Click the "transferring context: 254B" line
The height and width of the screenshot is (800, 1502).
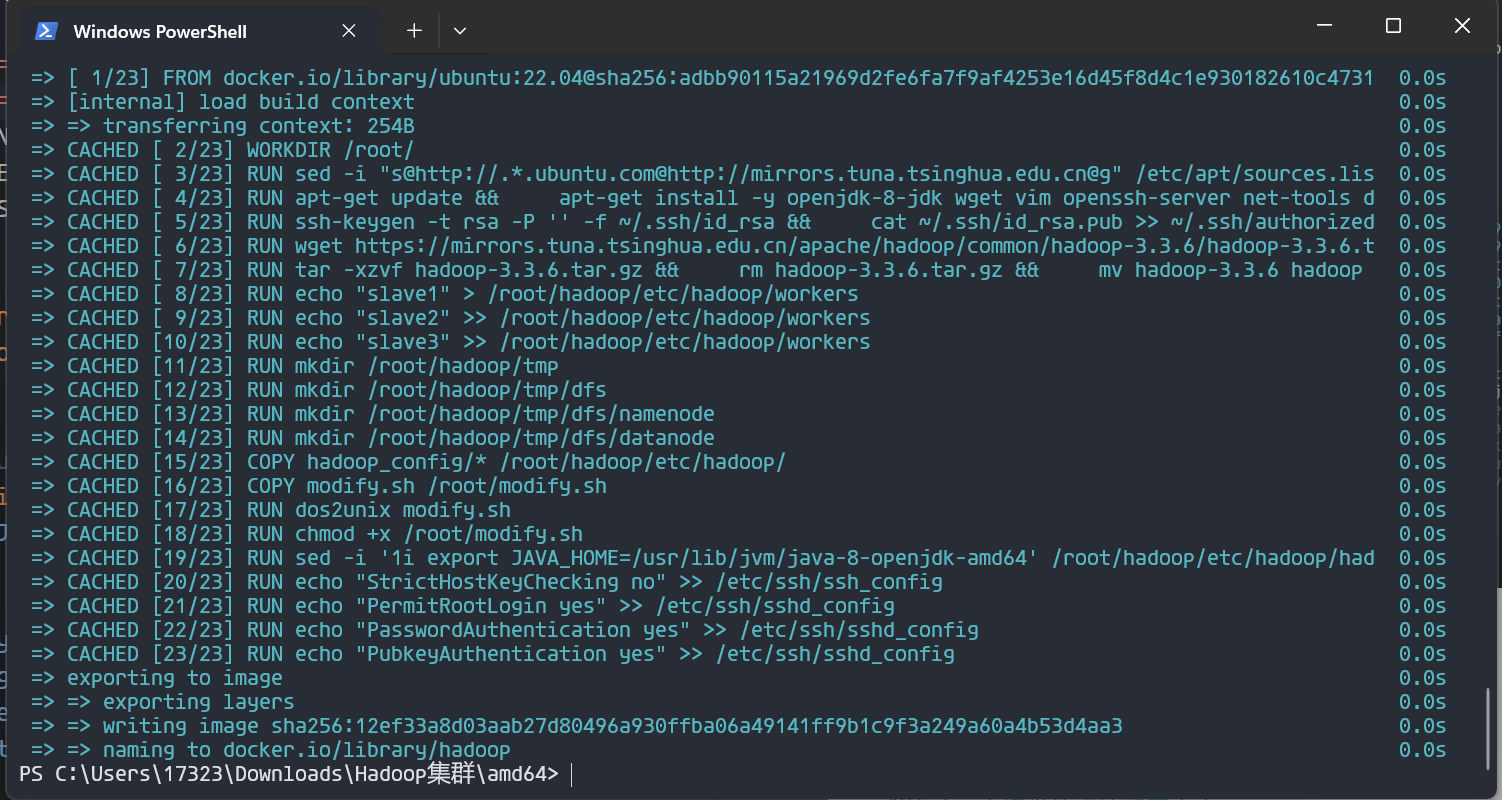(258, 126)
